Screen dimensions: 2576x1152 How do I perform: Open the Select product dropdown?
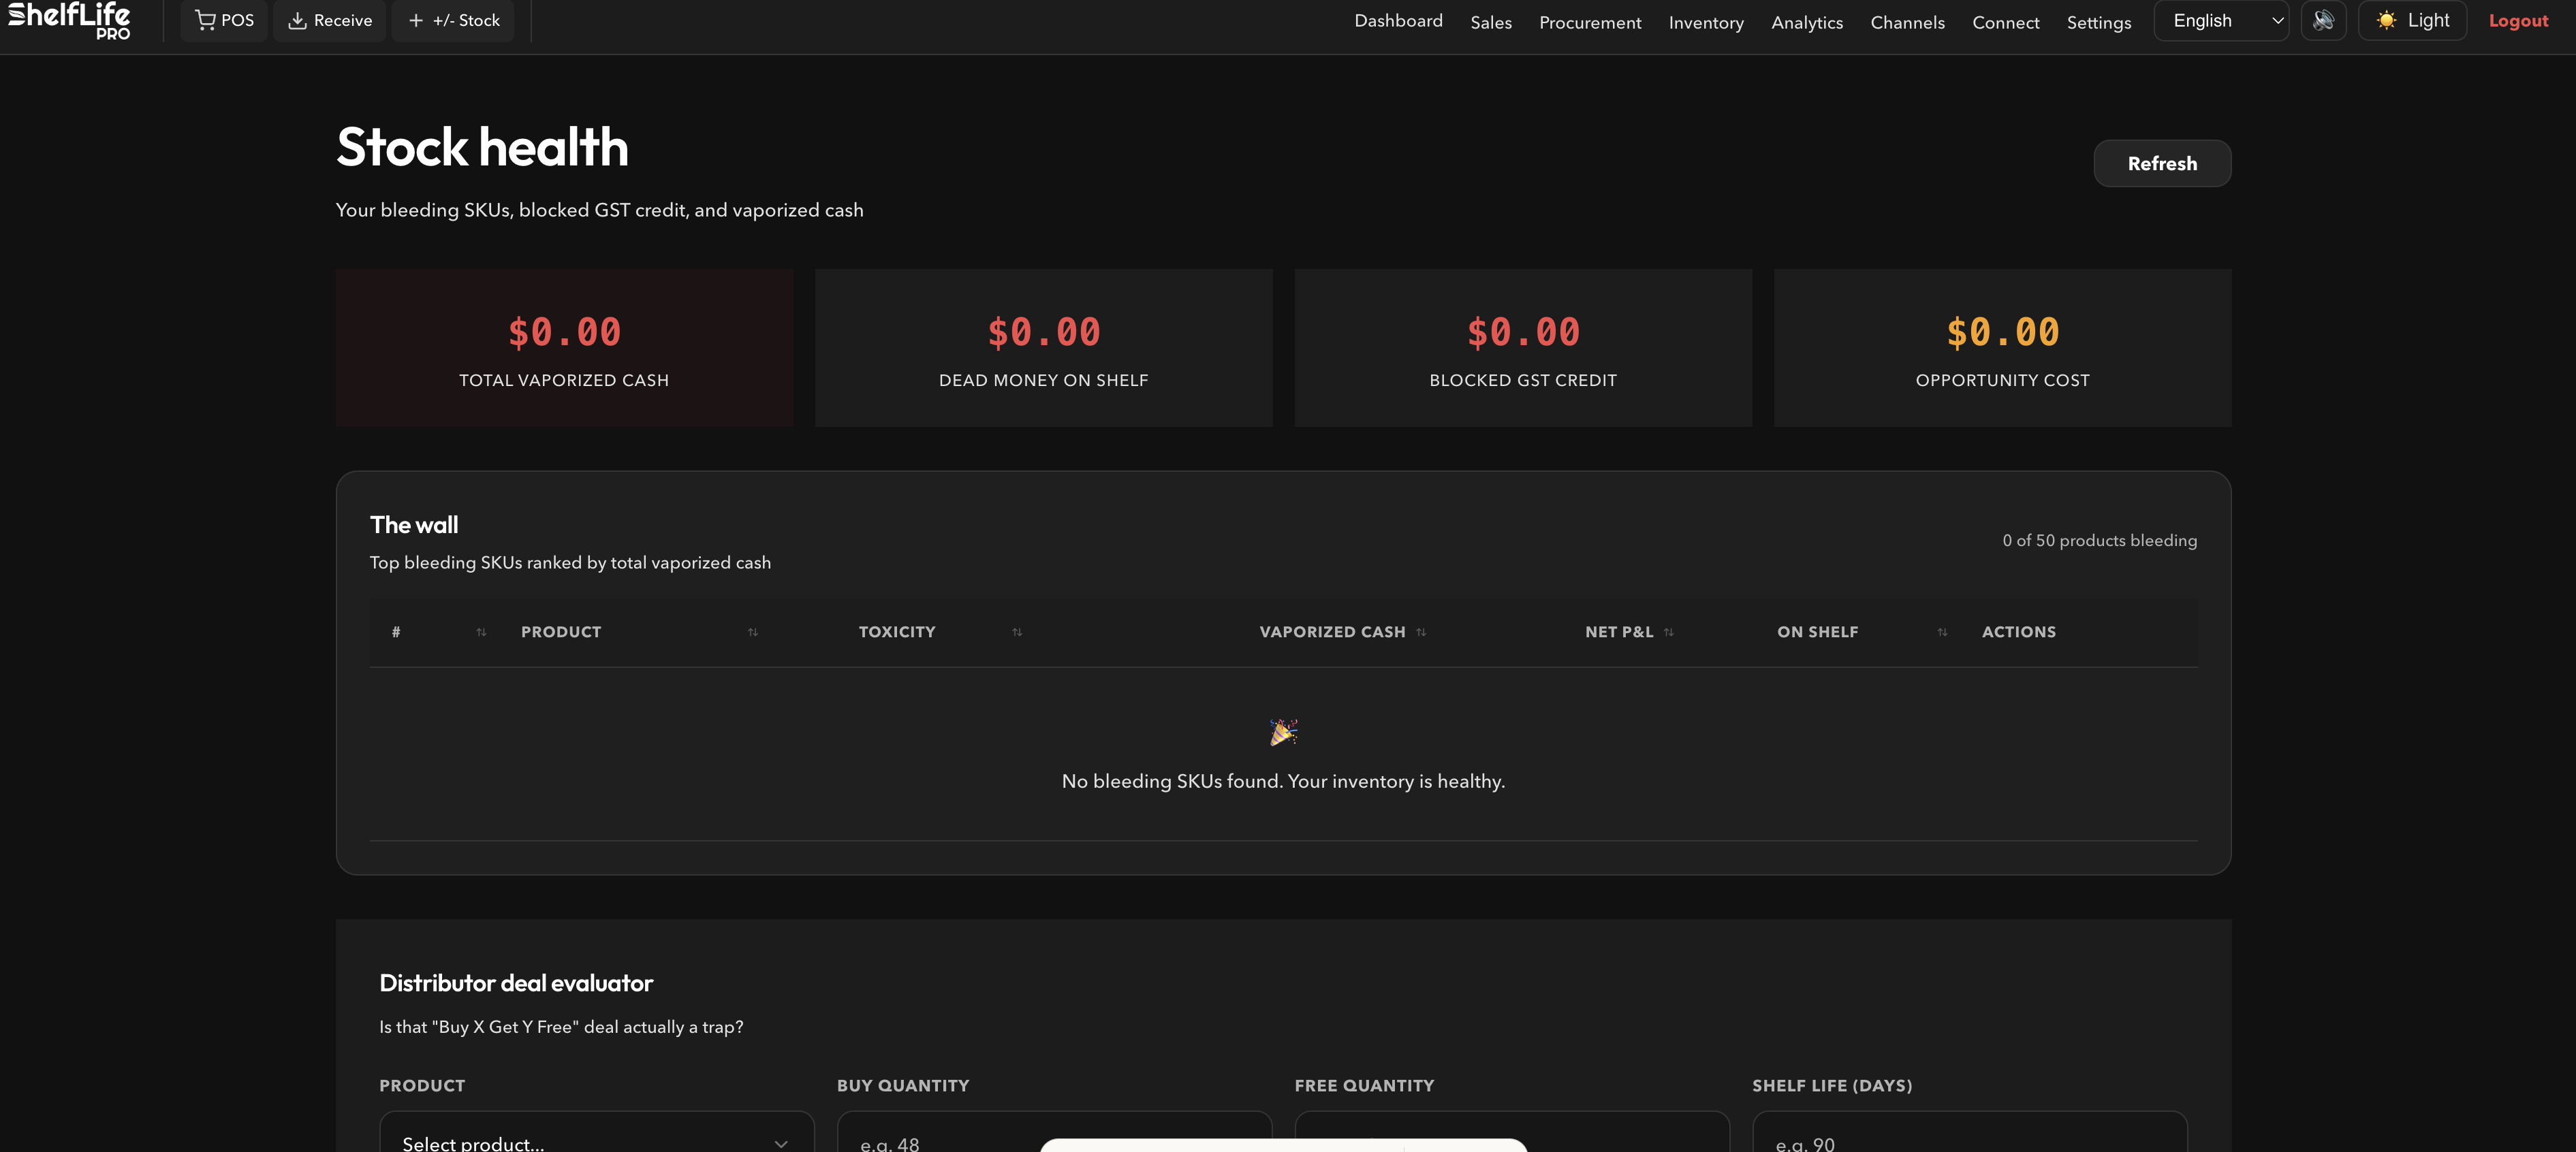[x=596, y=1140]
